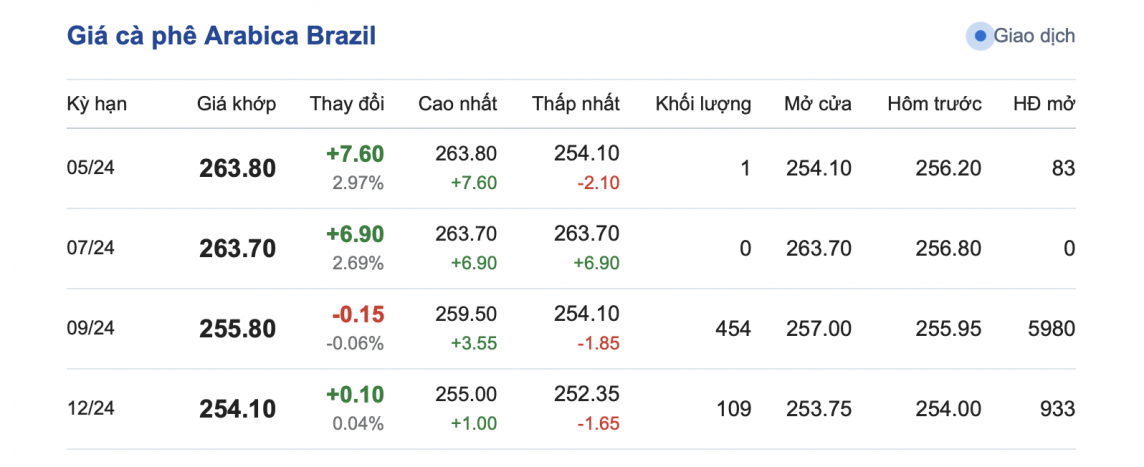Click the HĐ mở column header
Viewport: 1144px width, 467px height.
tap(1044, 104)
